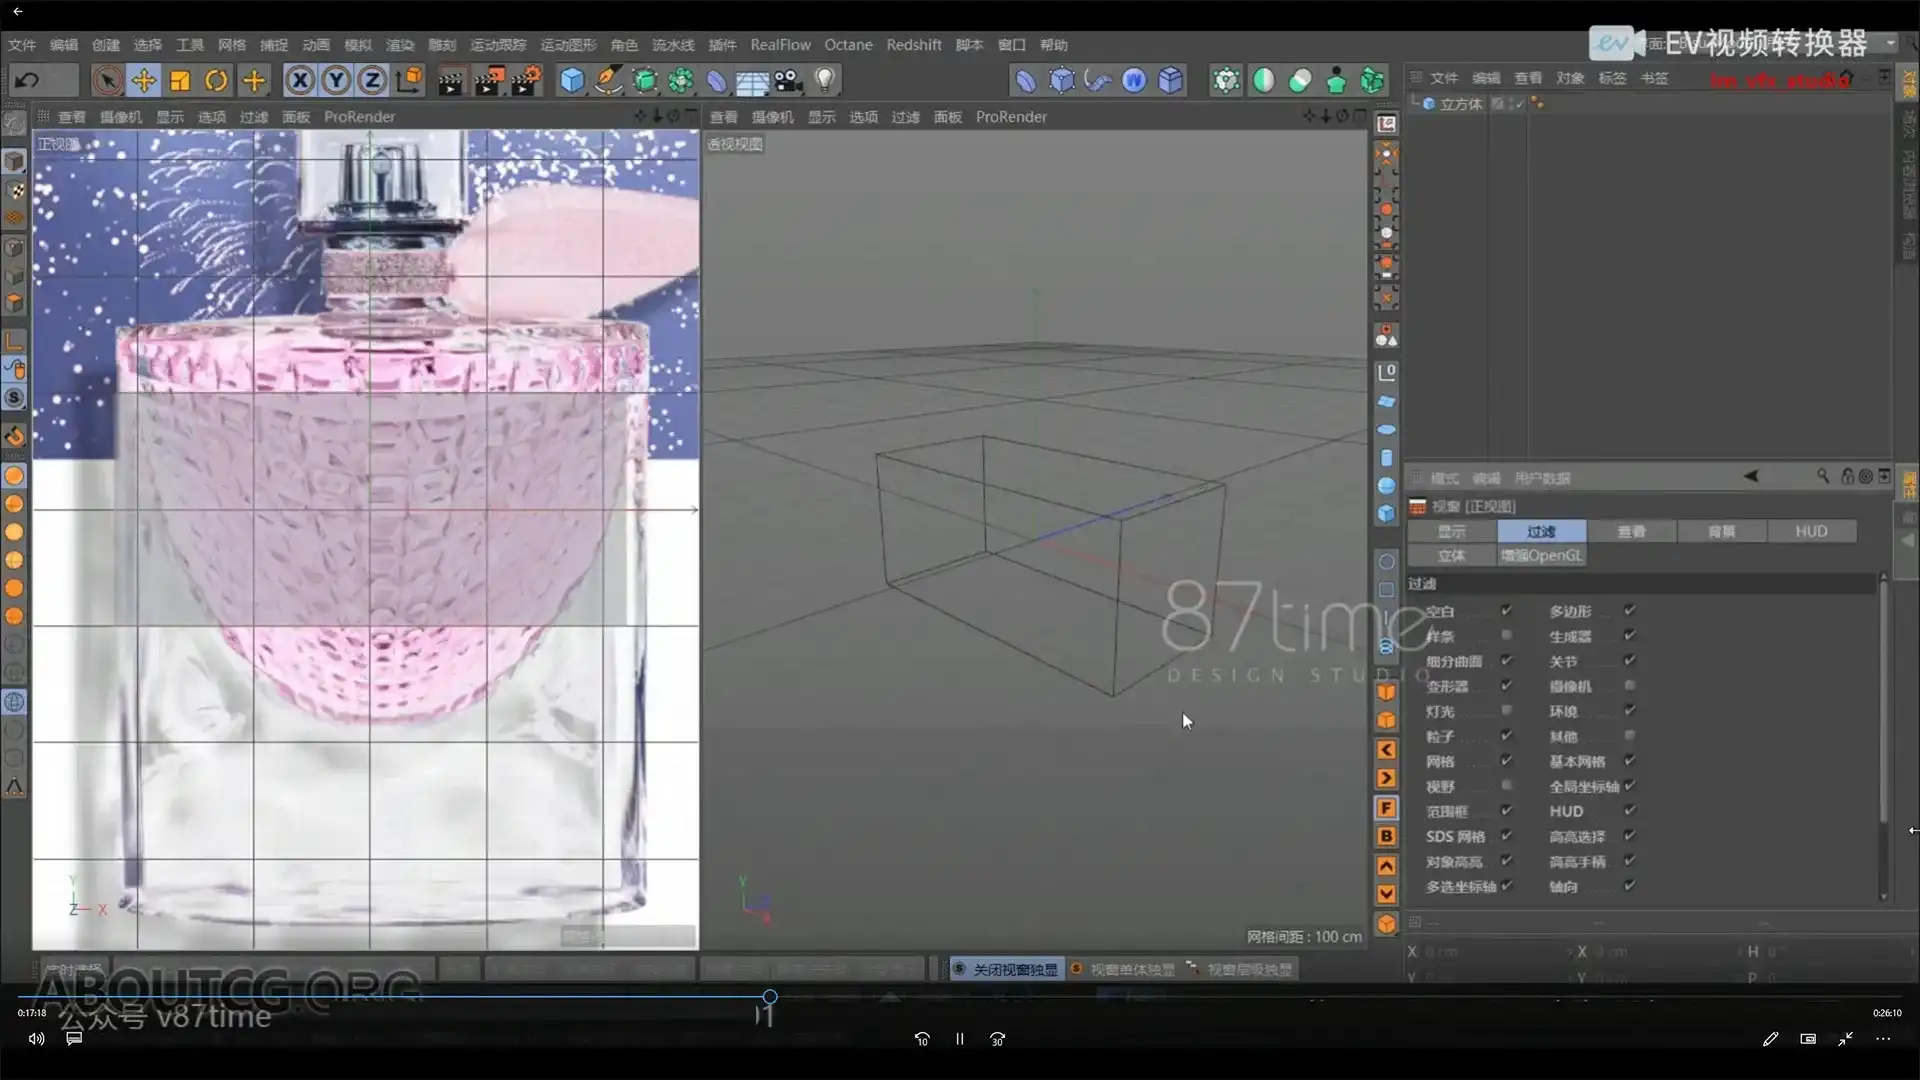Disable the HUD filter checkbox
The height and width of the screenshot is (1080, 1920).
1629,811
